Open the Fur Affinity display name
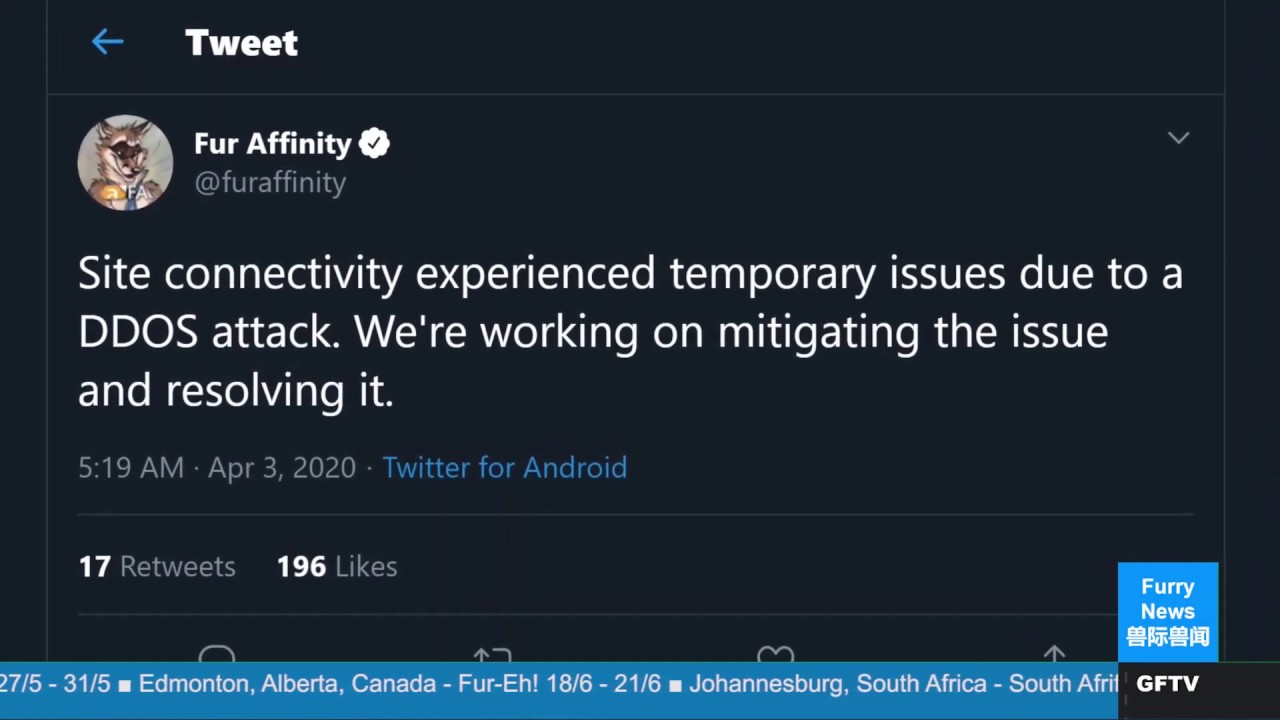The image size is (1280, 720). (272, 144)
